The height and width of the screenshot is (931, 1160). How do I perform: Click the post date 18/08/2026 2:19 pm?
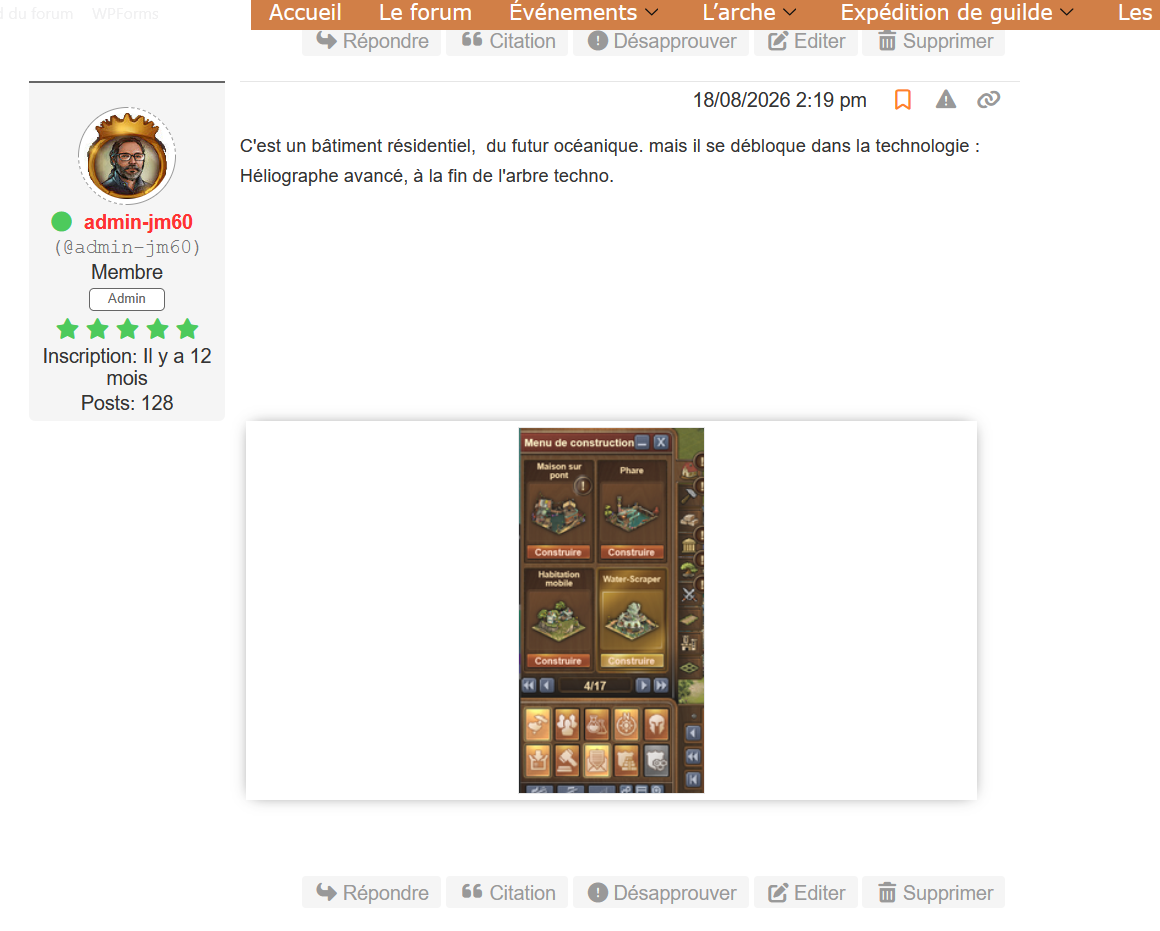point(779,100)
